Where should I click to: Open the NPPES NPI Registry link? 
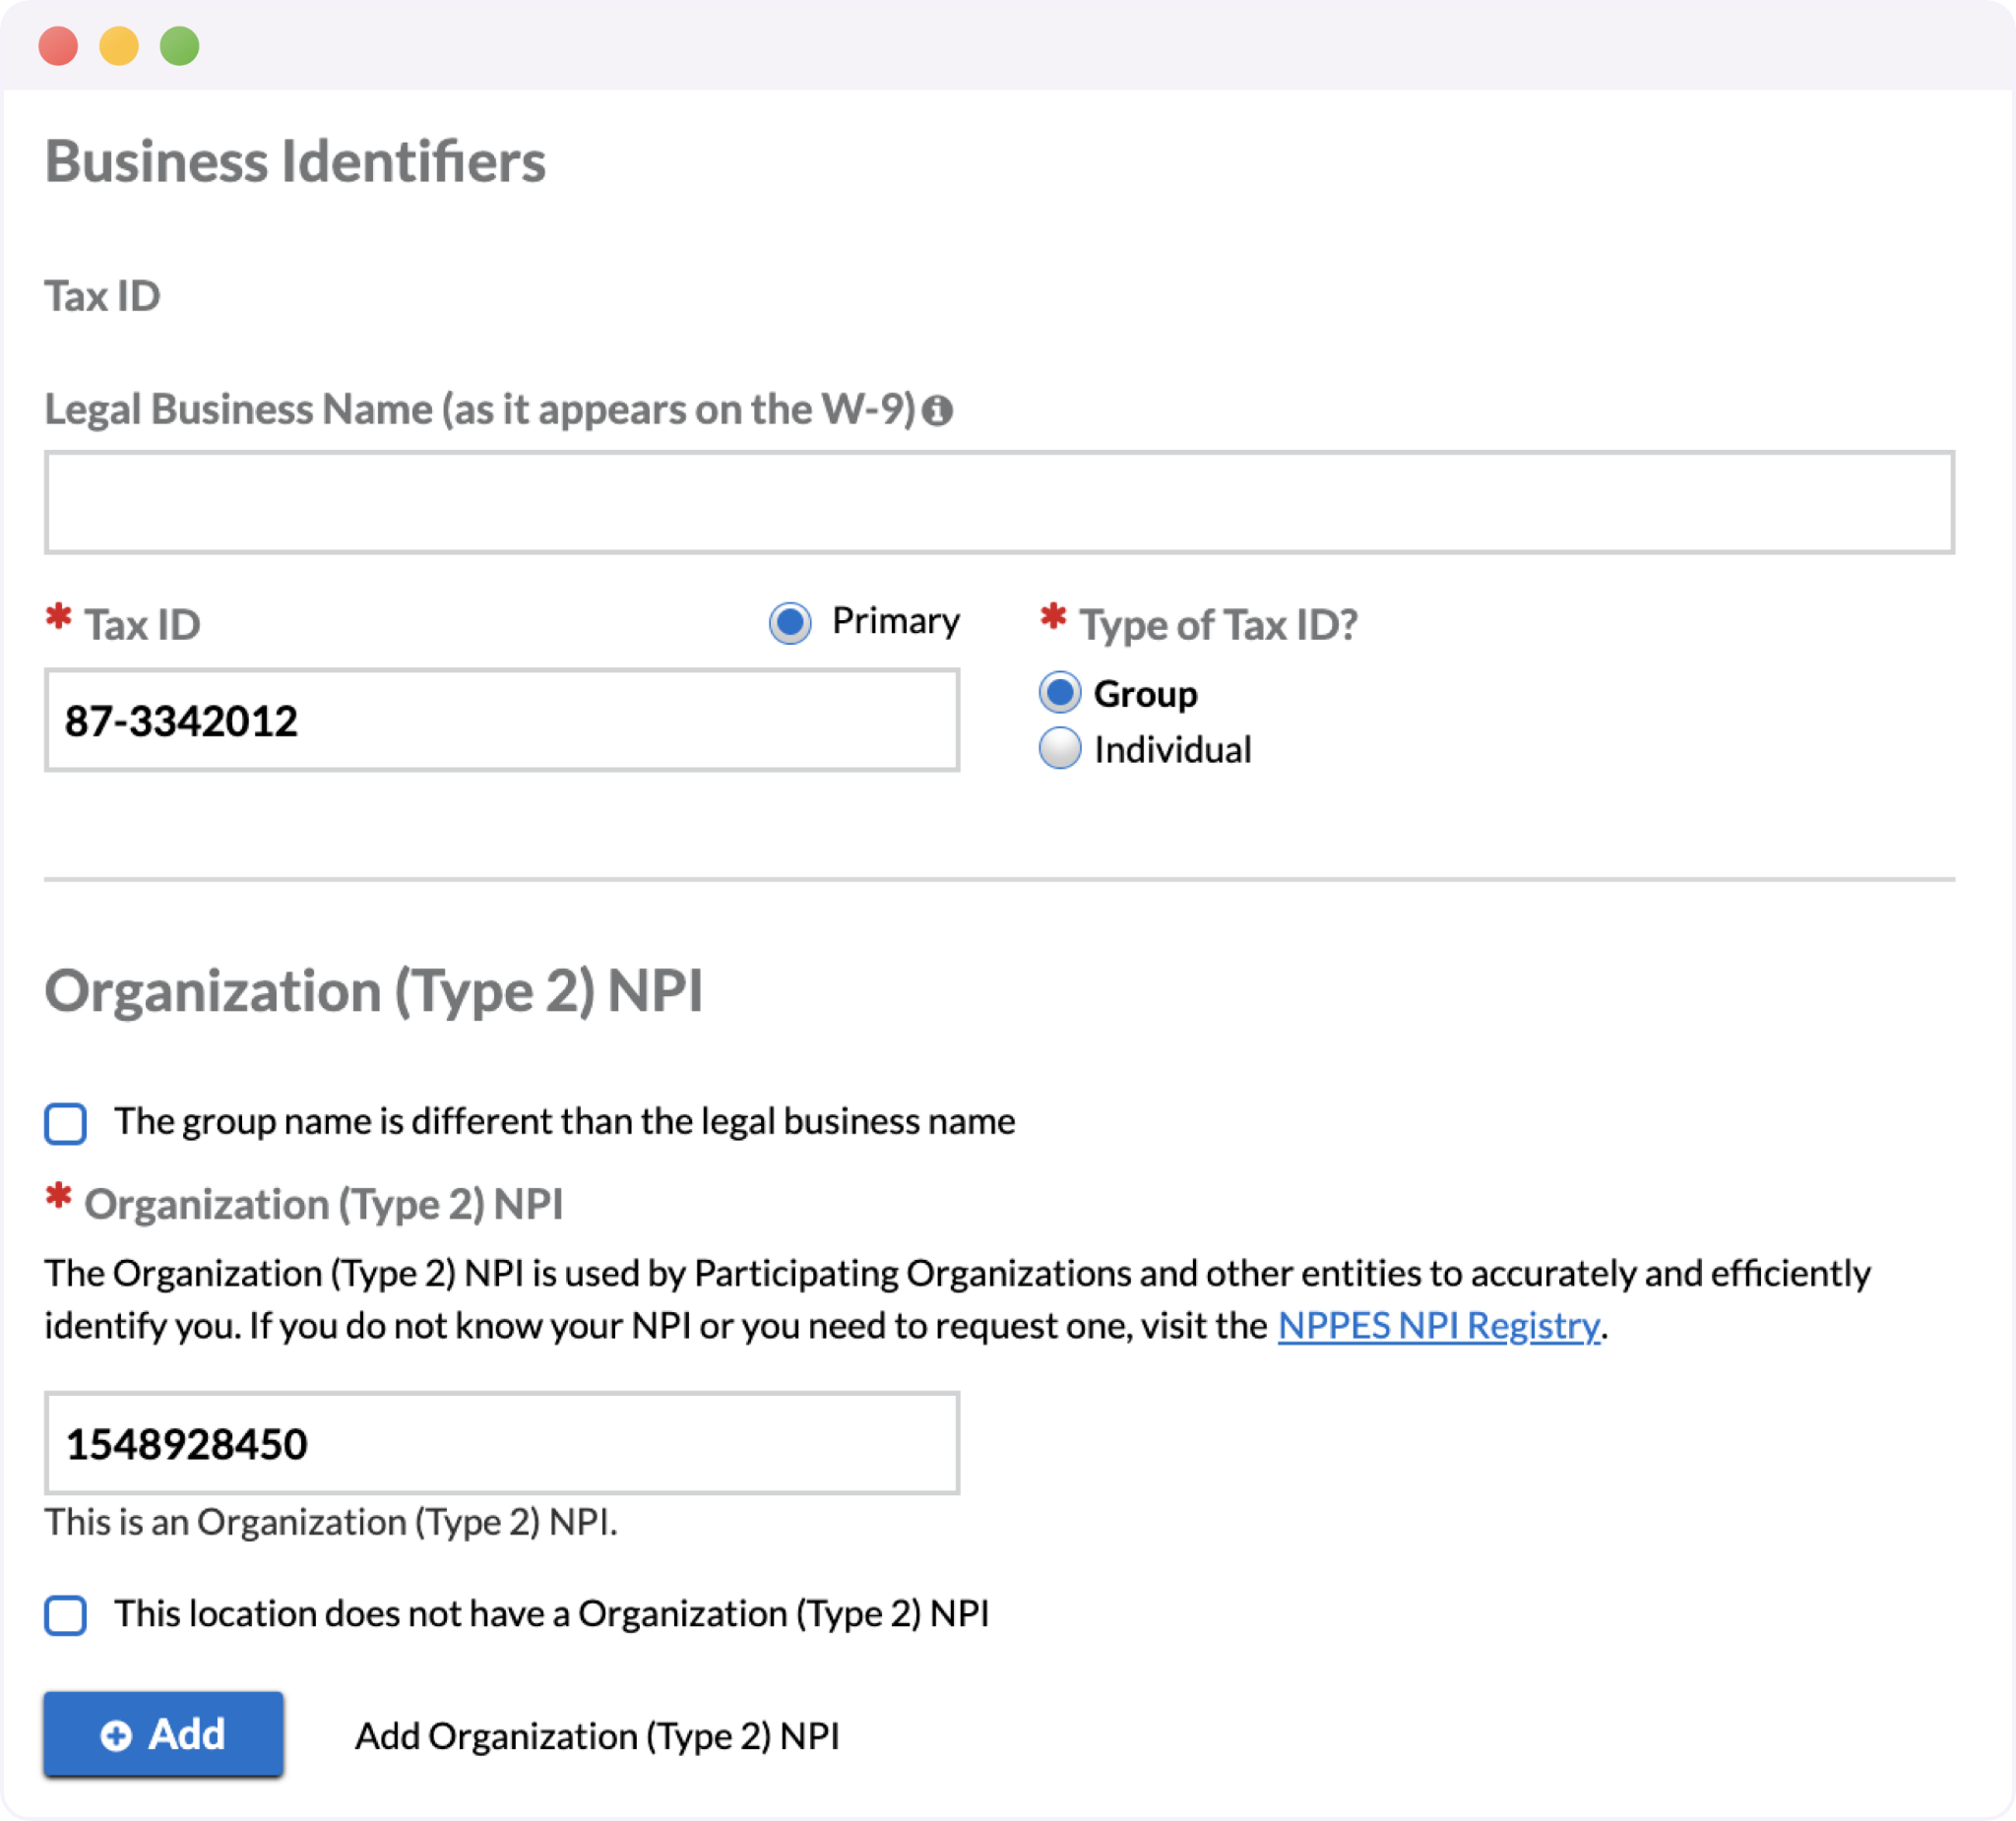point(1438,1325)
